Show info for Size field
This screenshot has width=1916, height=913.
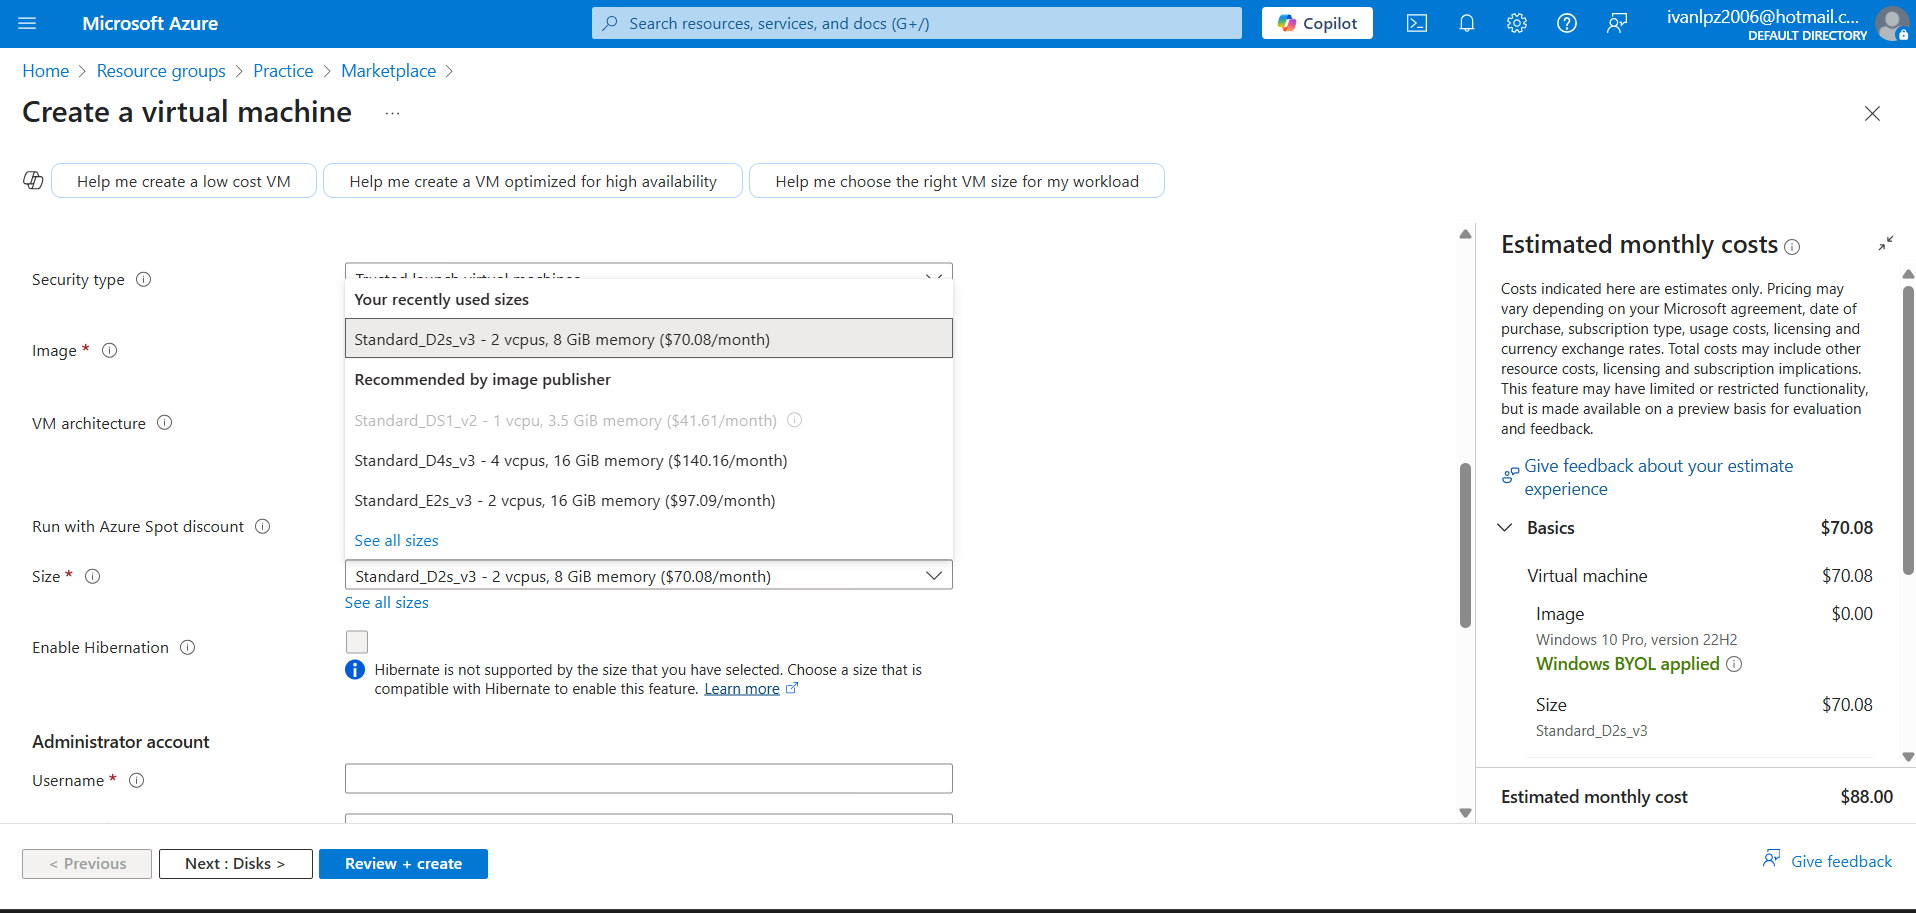(93, 576)
